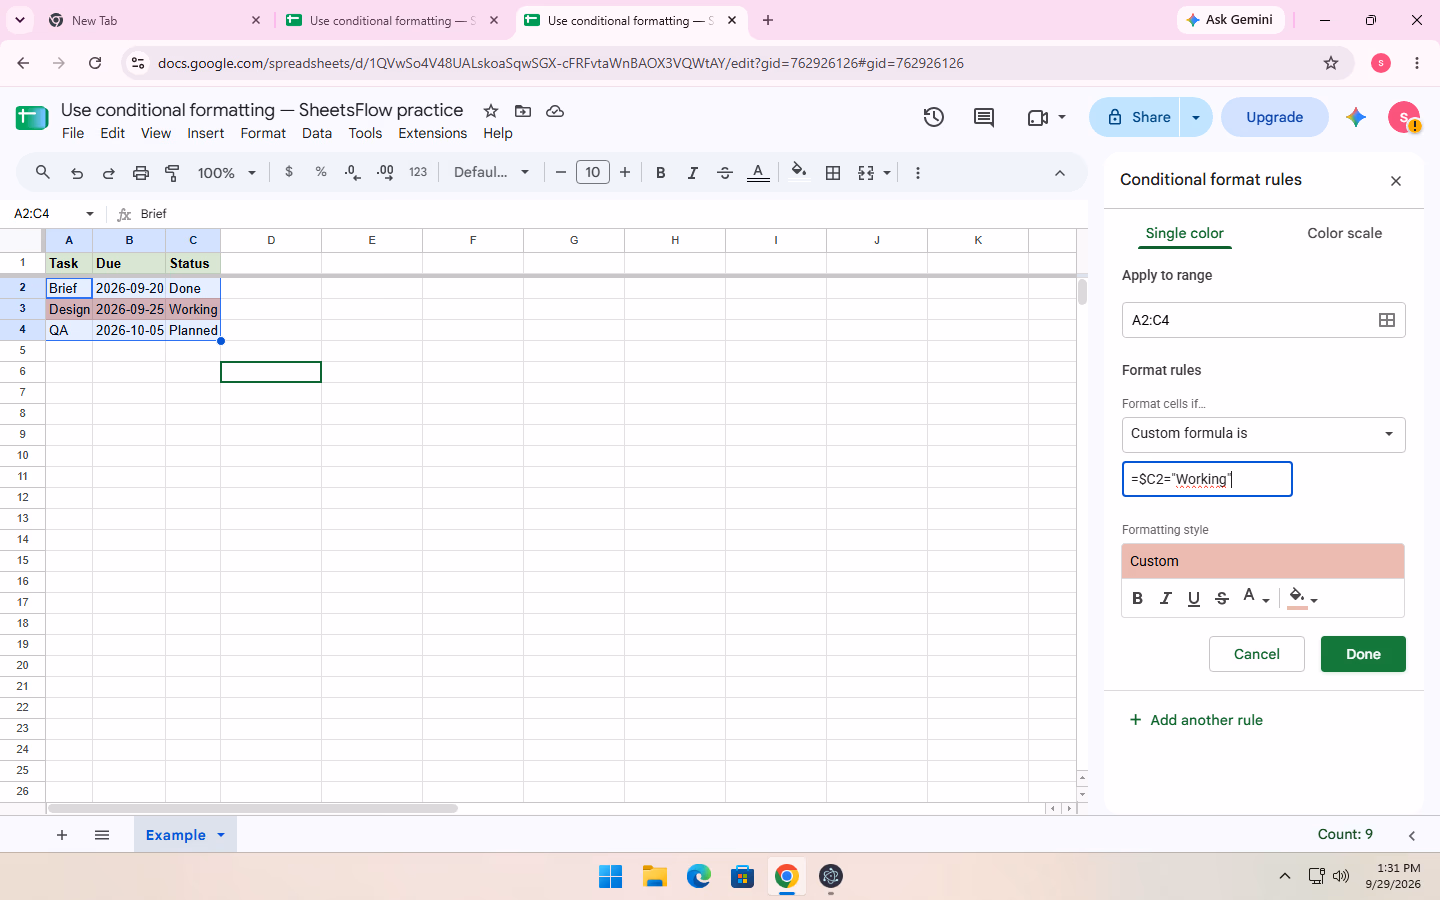This screenshot has height=900, width=1440.
Task: Click Add another rule link
Action: (x=1196, y=720)
